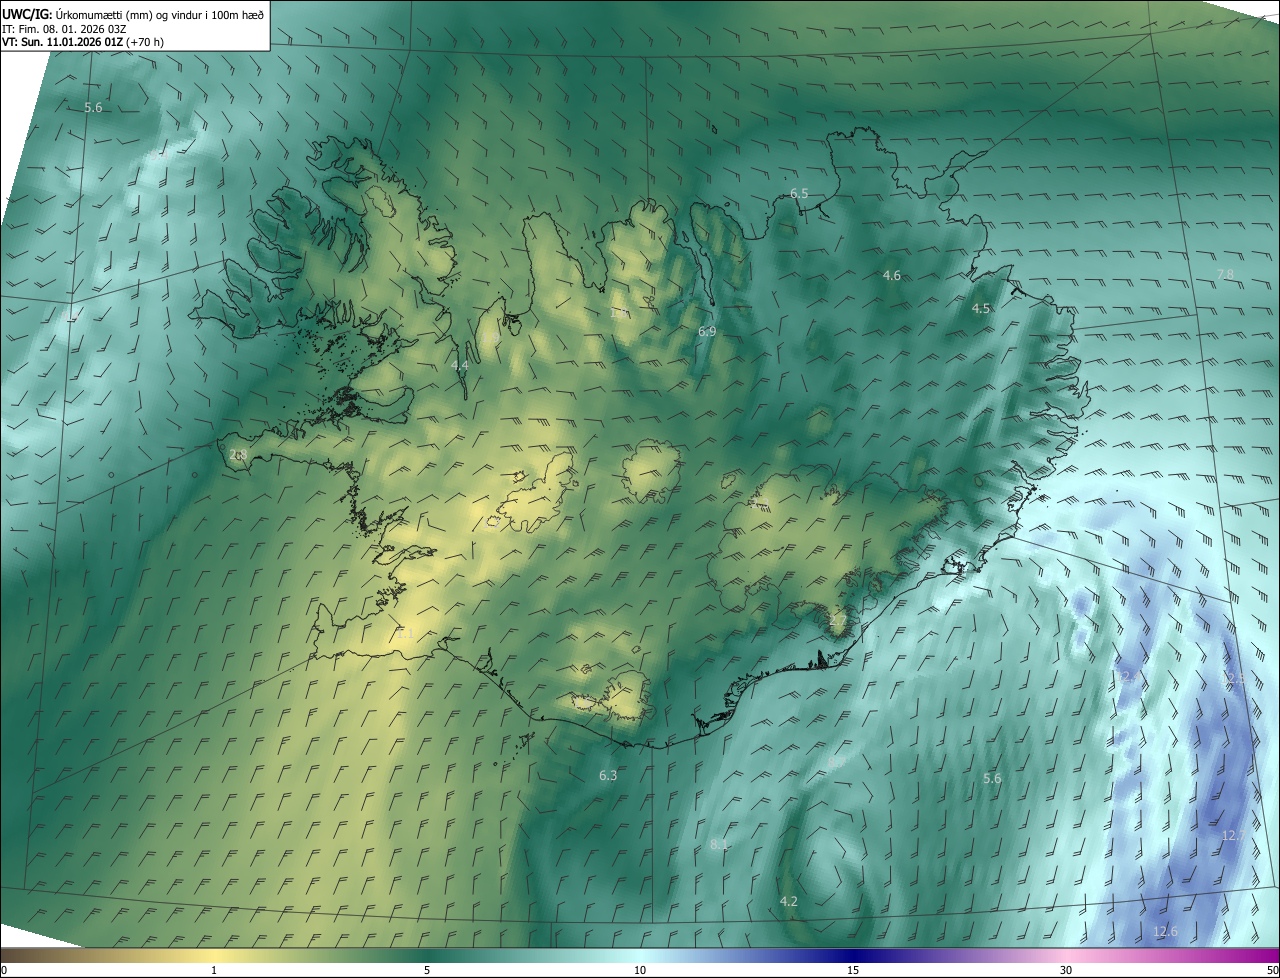Screen dimensions: 1280x978
Task: Click the colorbar tick label "10"
Action: point(640,970)
